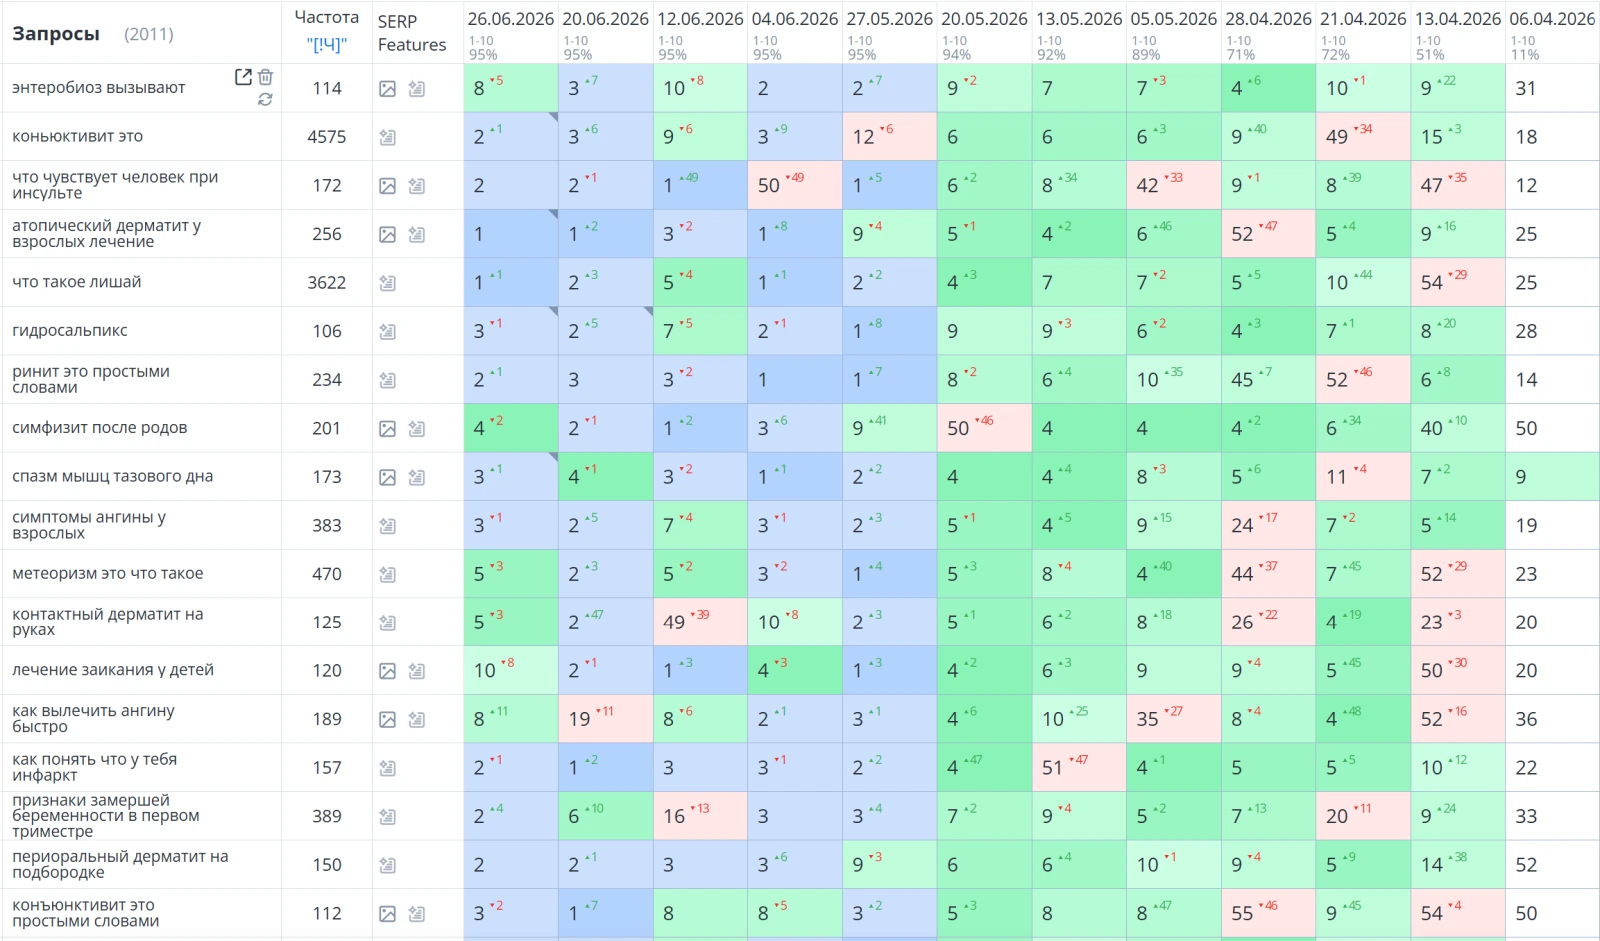Click the image SERP icon for симфизит после родов
Image resolution: width=1600 pixels, height=941 pixels.
tap(388, 429)
